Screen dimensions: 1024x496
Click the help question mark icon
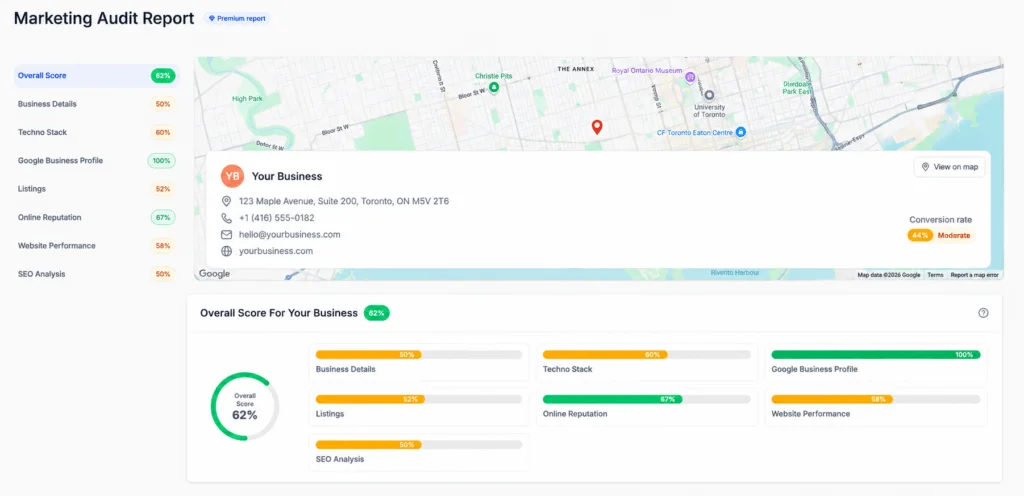[983, 313]
